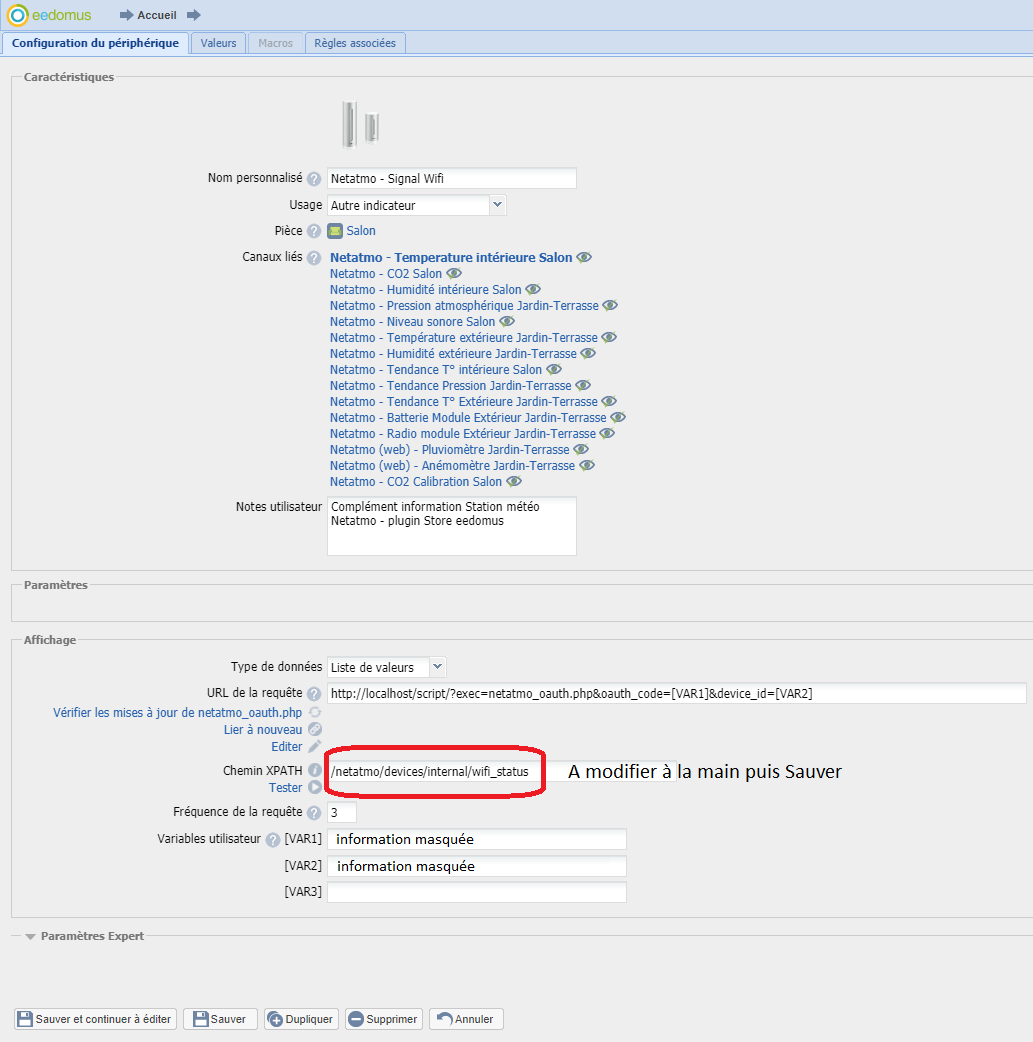The width and height of the screenshot is (1033, 1042).
Task: Focus the URL de la requête field
Action: point(677,693)
